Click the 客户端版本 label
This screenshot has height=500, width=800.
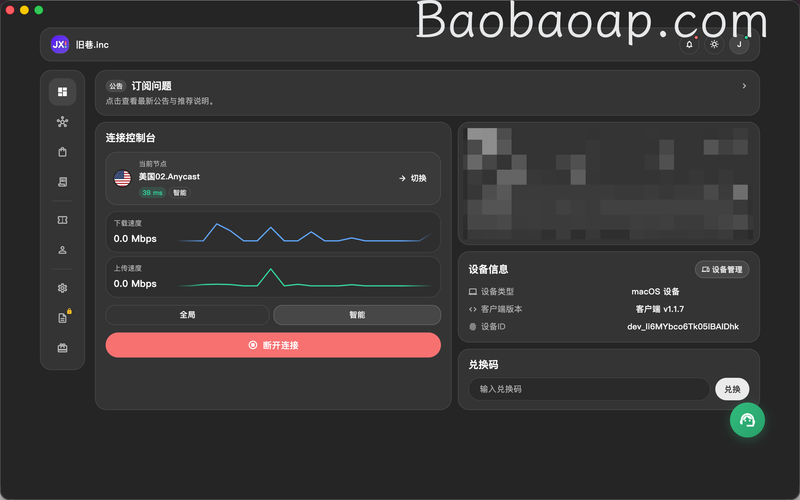click(502, 309)
